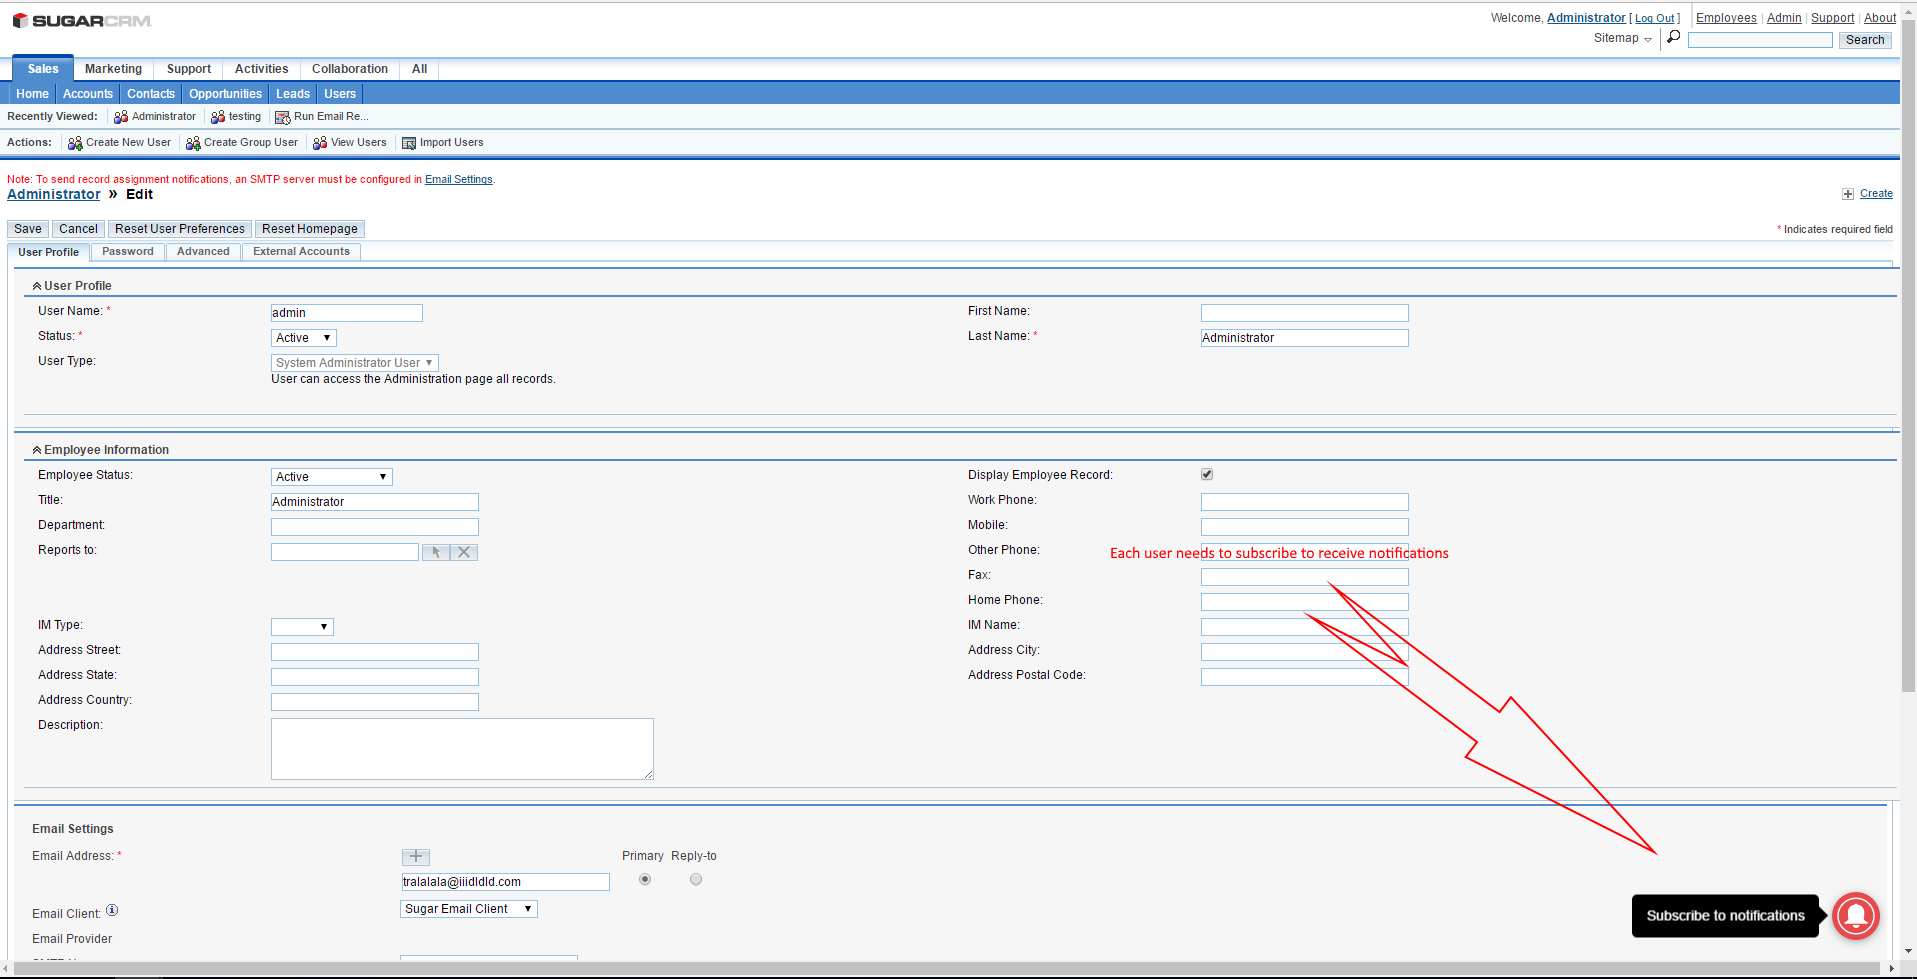Image resolution: width=1917 pixels, height=979 pixels.
Task: Click the Create New User icon
Action: (x=75, y=143)
